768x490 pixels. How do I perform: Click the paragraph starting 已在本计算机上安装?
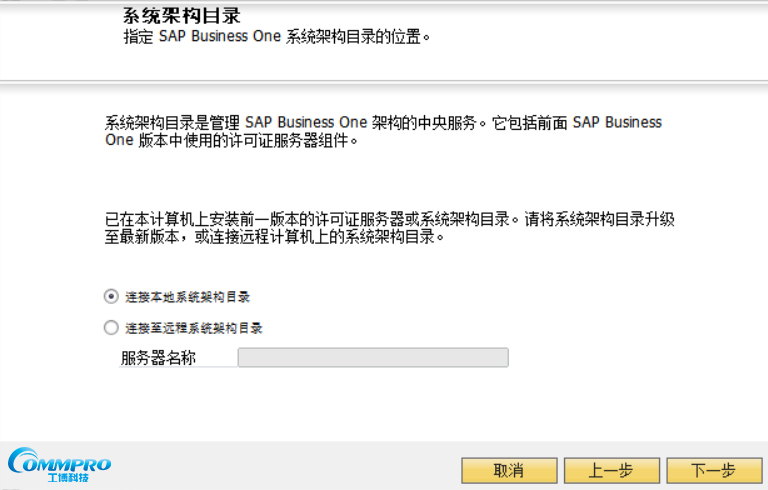(383, 221)
